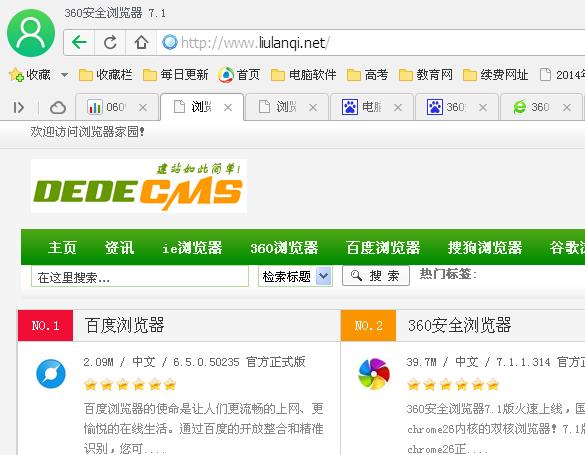This screenshot has width=585, height=455.
Task: Click the colorful 360 browser icon
Action: (x=374, y=374)
